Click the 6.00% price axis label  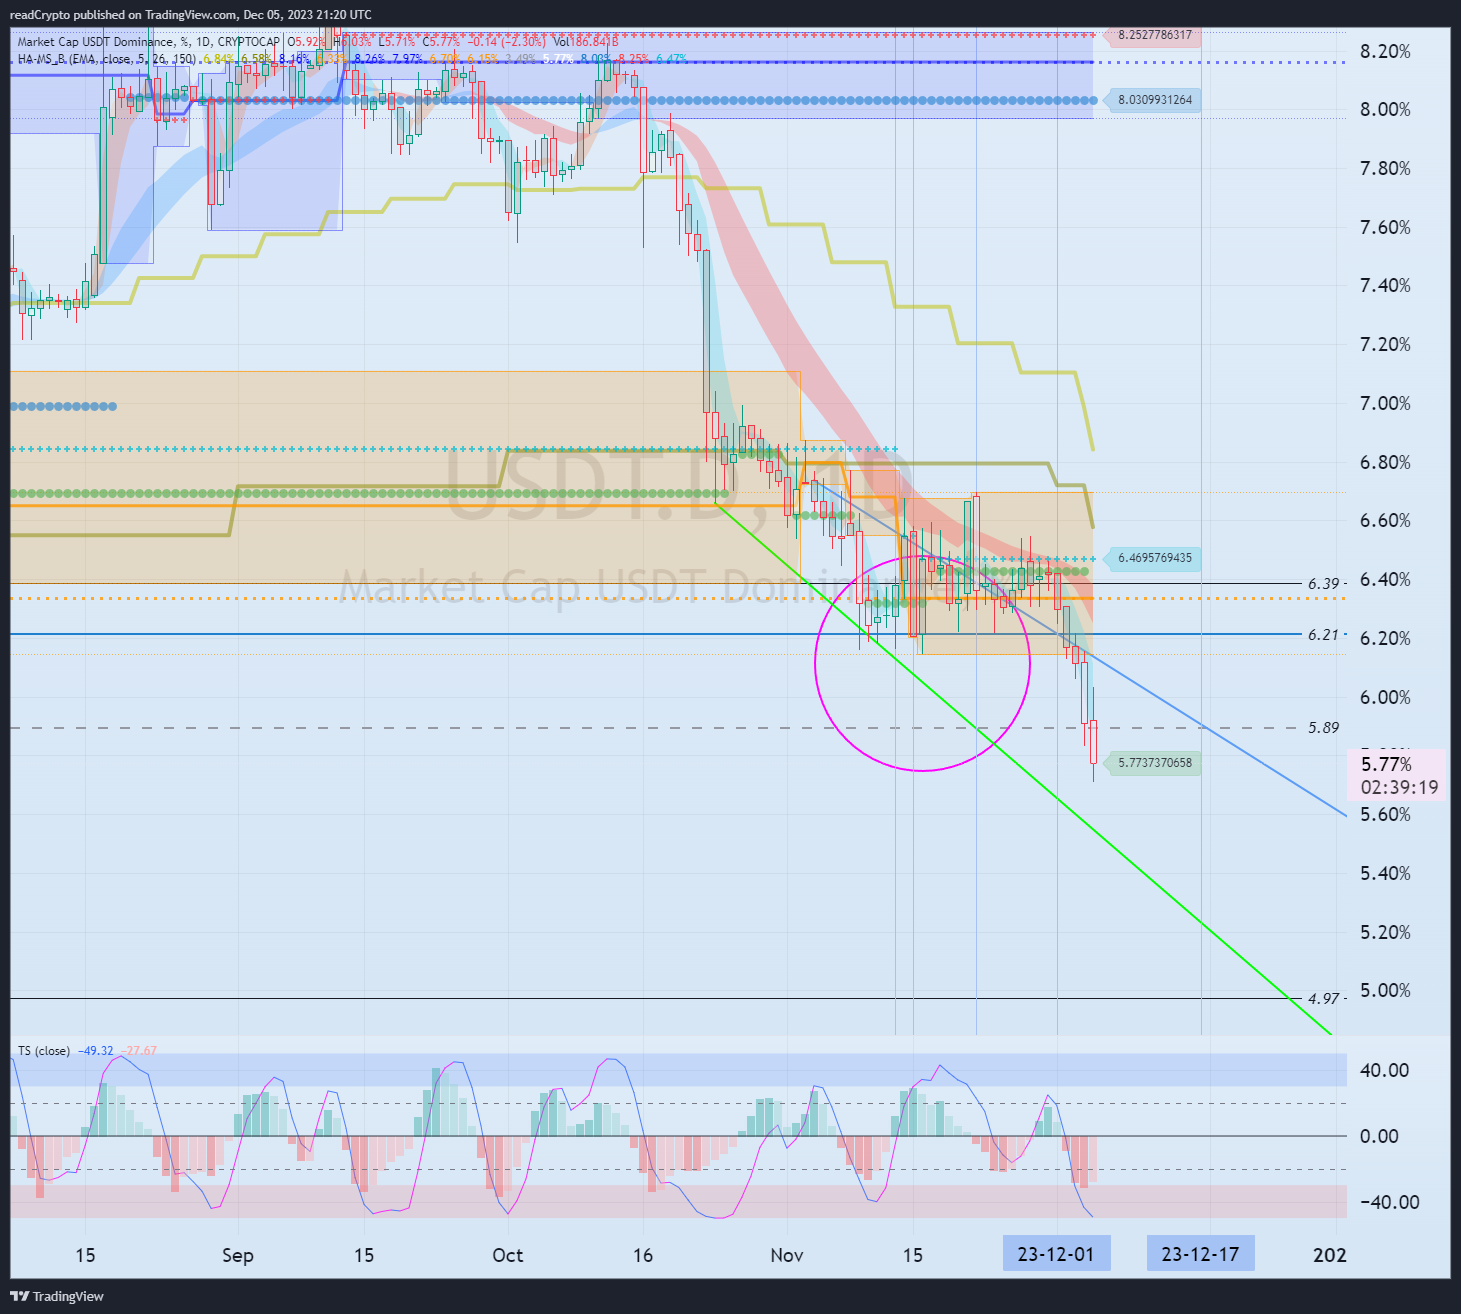[1385, 697]
